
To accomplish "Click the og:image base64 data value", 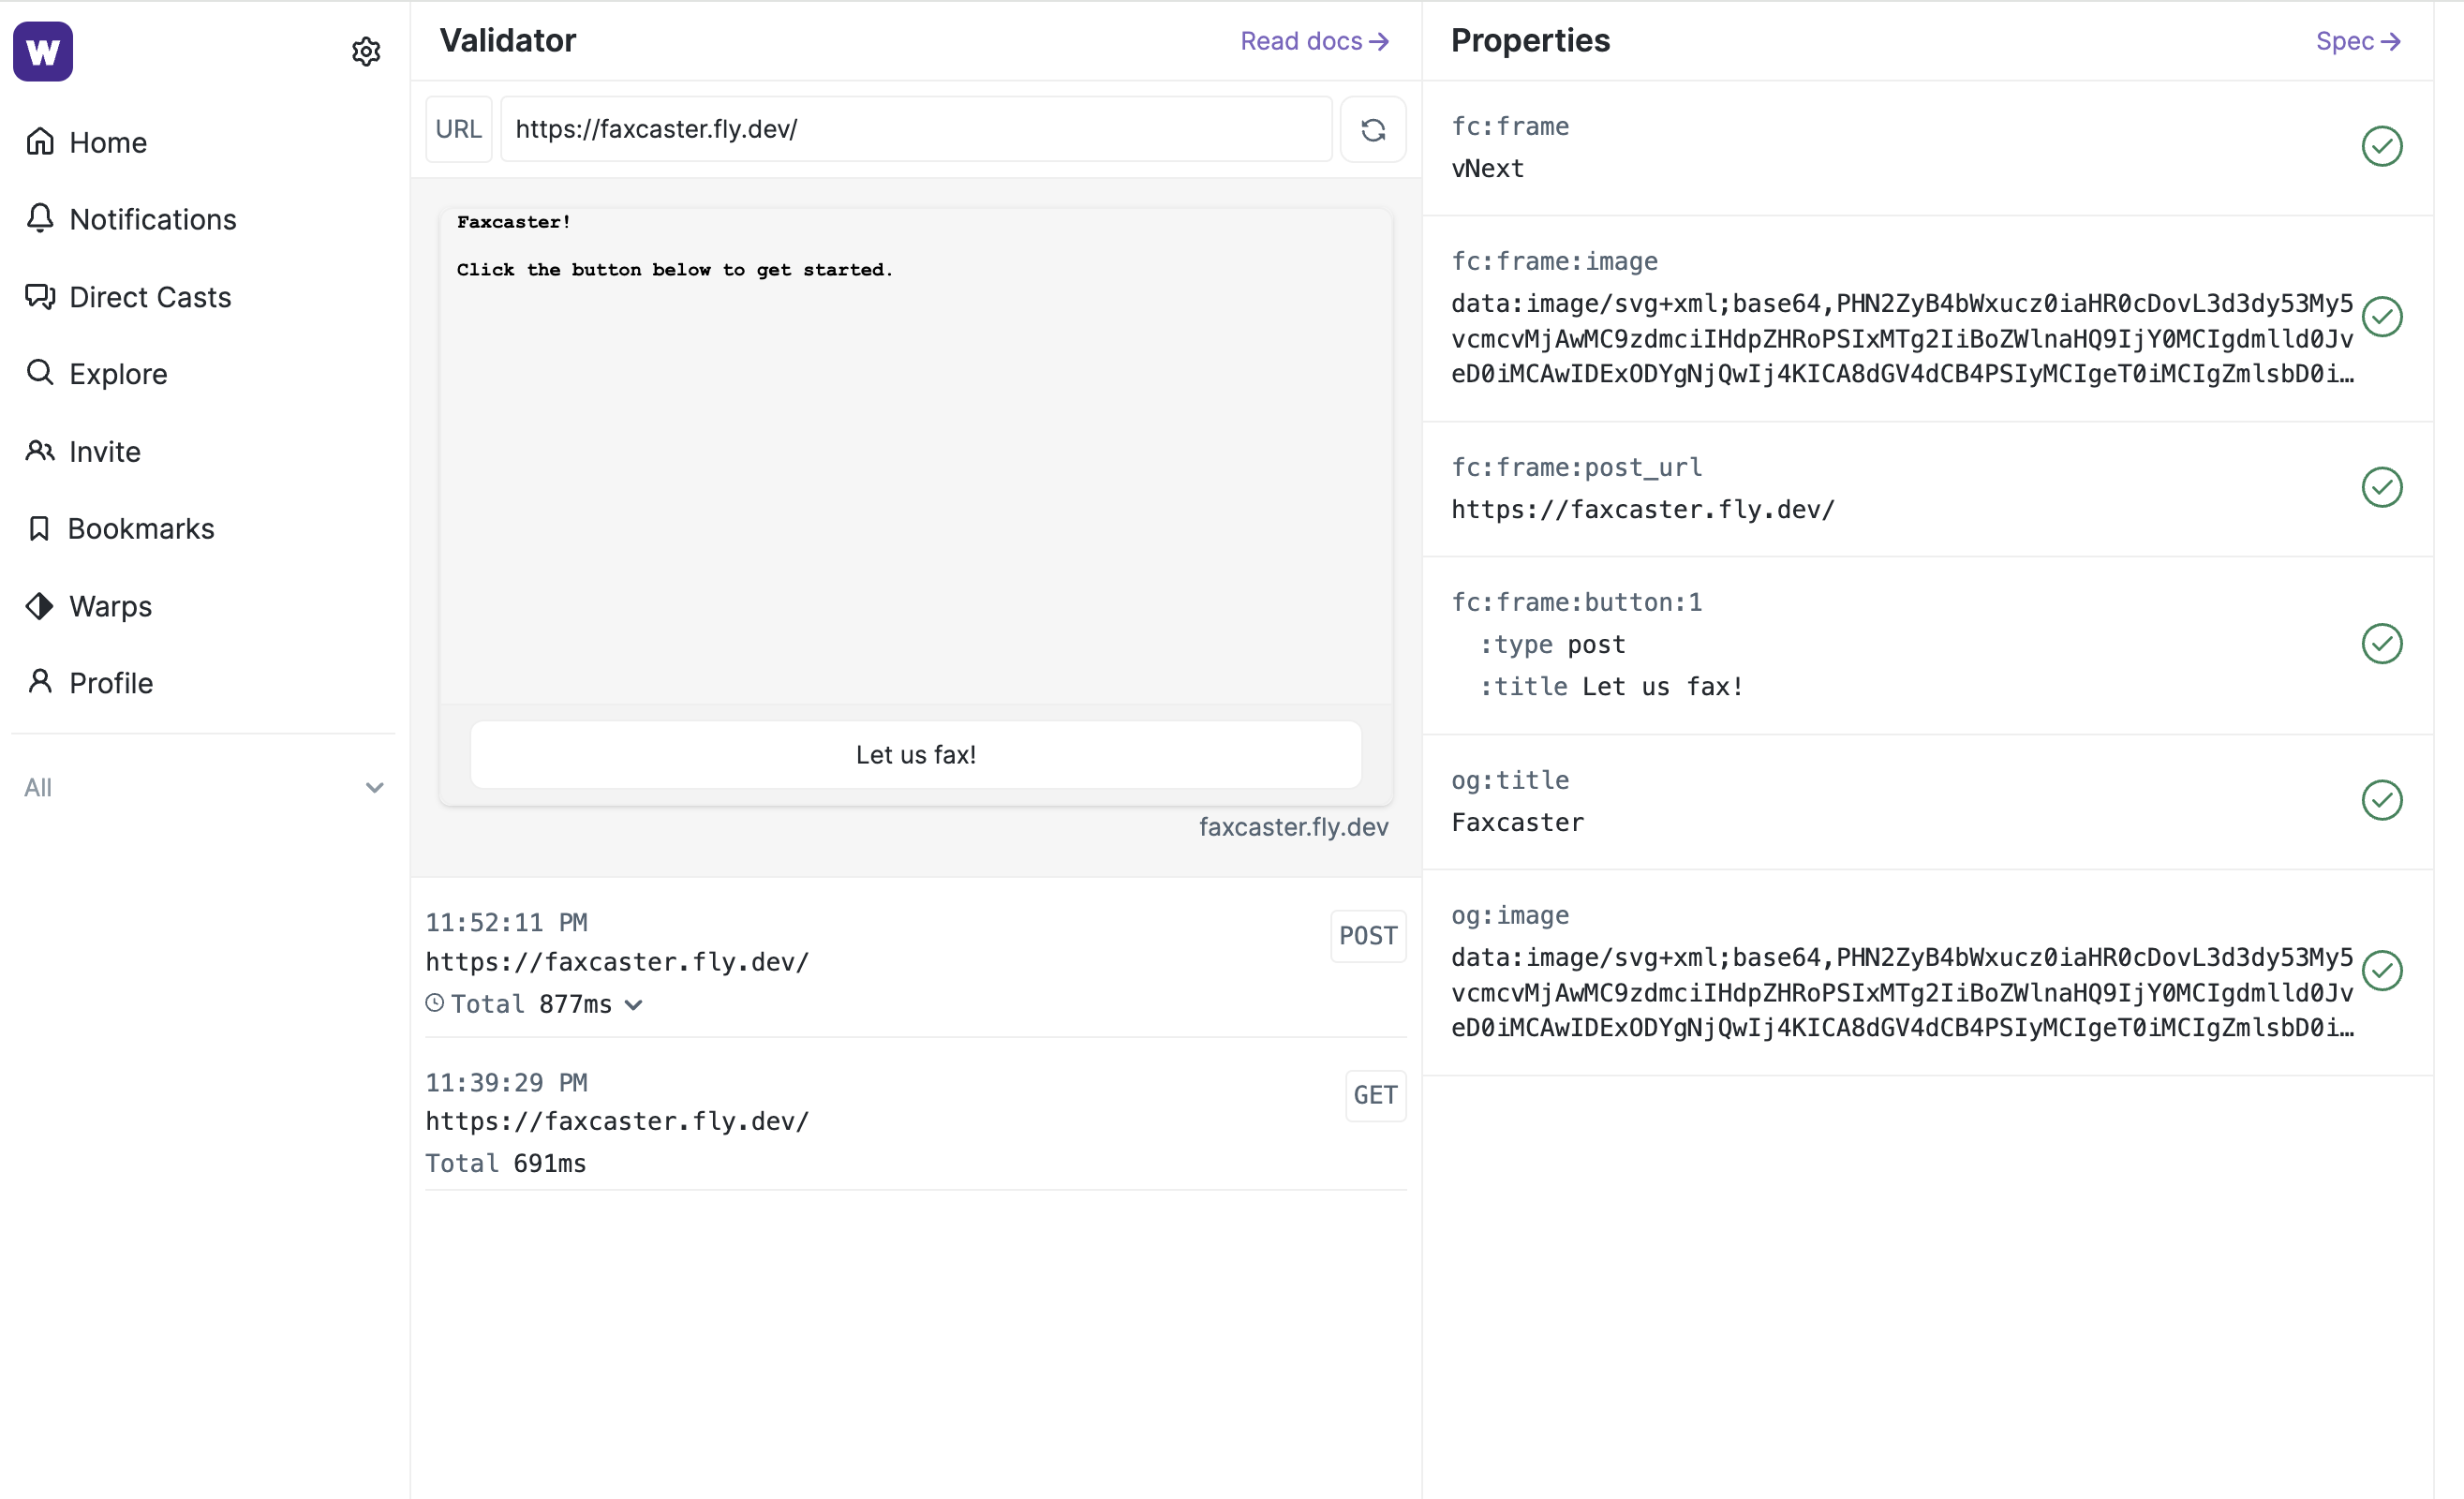I will tap(1902, 993).
